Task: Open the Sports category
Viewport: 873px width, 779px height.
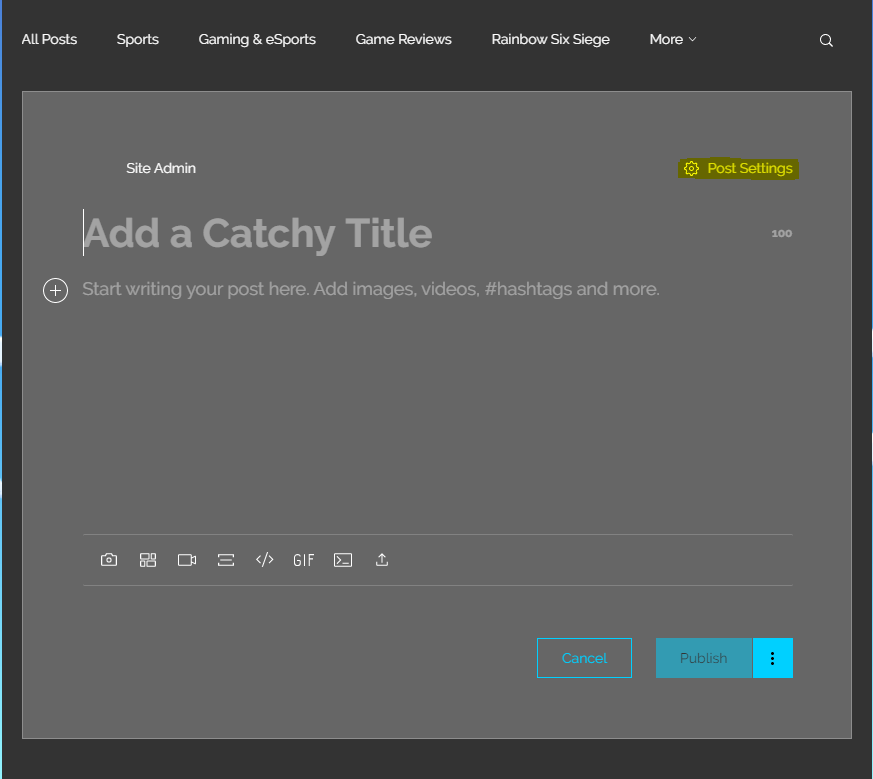Action: point(138,40)
